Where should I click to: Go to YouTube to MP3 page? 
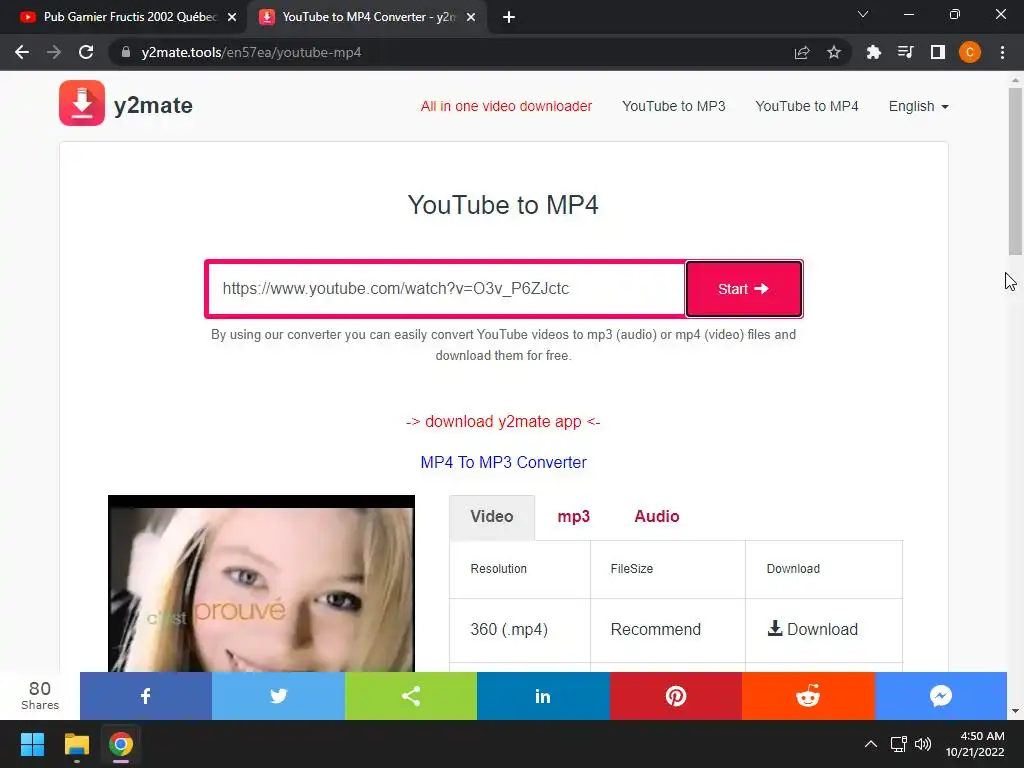coord(673,106)
